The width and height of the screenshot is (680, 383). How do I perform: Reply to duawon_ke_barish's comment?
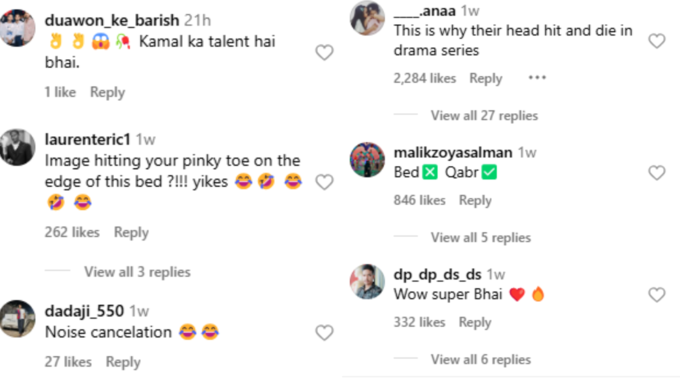point(107,92)
